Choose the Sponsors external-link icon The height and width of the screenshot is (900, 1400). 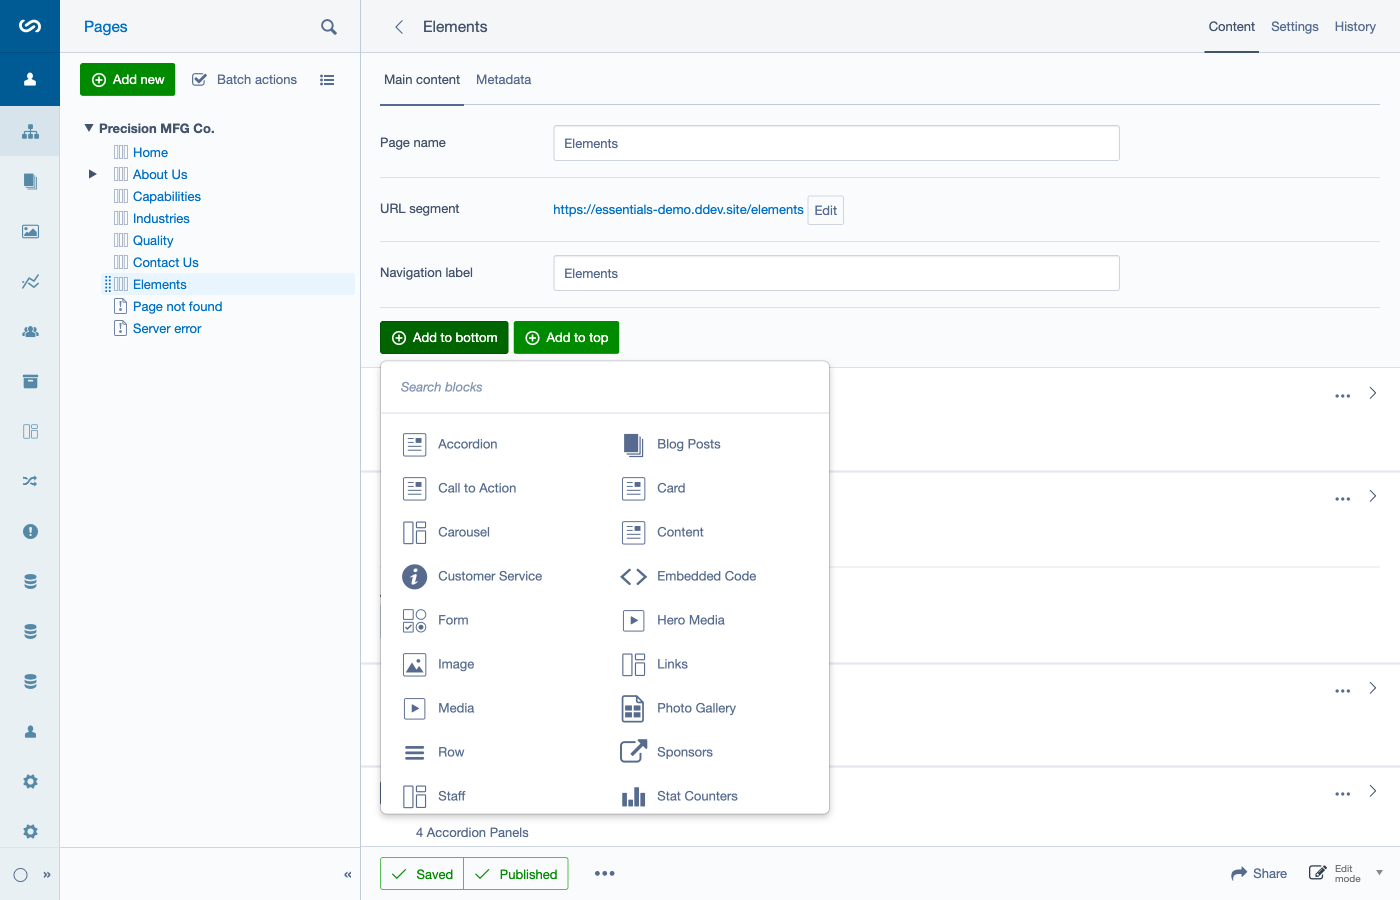pyautogui.click(x=633, y=752)
